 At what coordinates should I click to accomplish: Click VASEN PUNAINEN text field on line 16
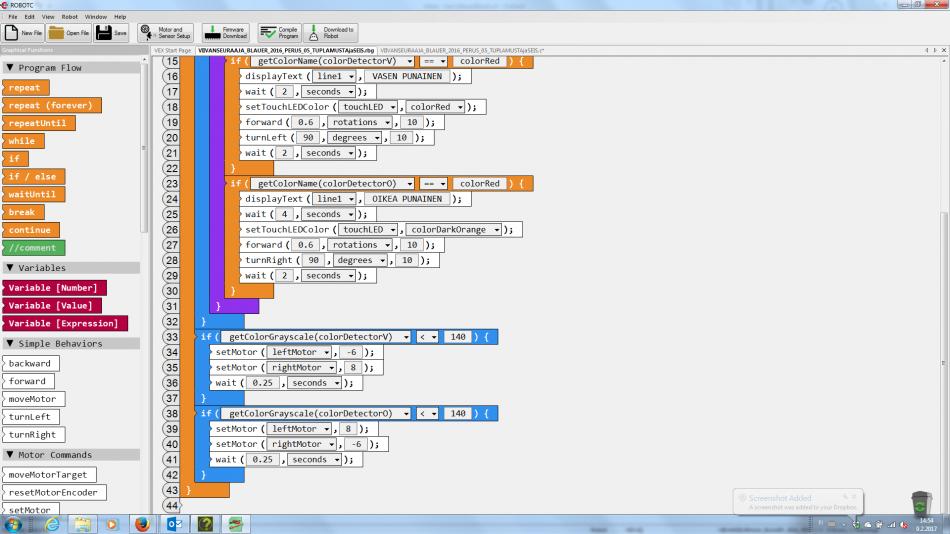tap(407, 76)
